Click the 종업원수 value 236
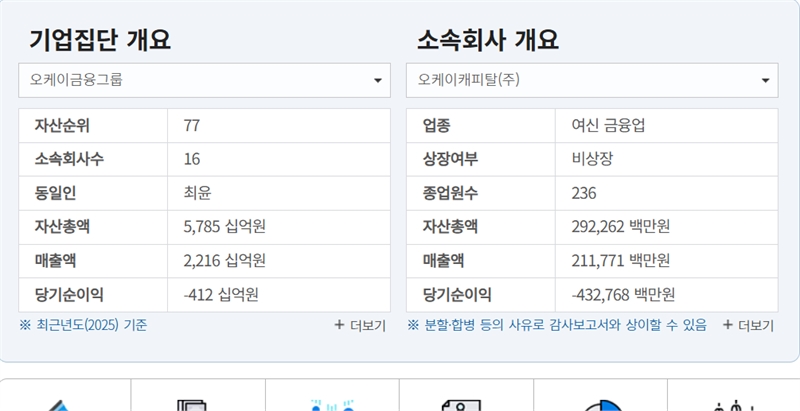Screen dimensions: 800x411 click(x=584, y=193)
